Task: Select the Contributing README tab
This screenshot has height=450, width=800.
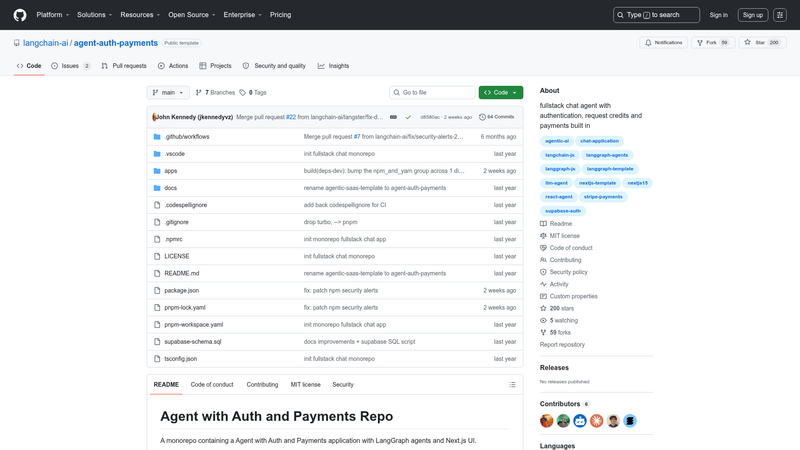Action: tap(262, 385)
